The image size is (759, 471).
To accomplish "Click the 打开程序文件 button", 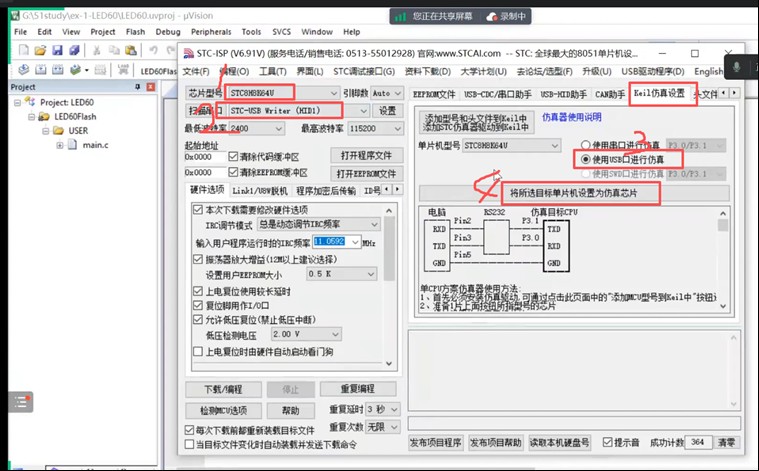I will [x=366, y=155].
